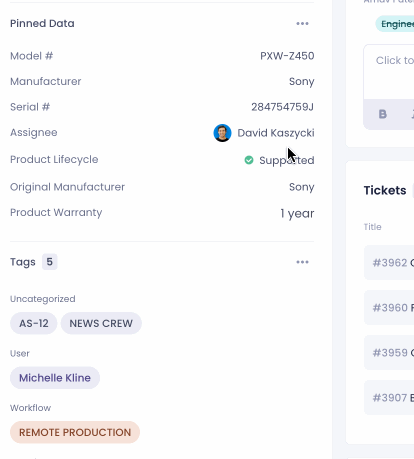Click the Serial # field label

[30, 107]
